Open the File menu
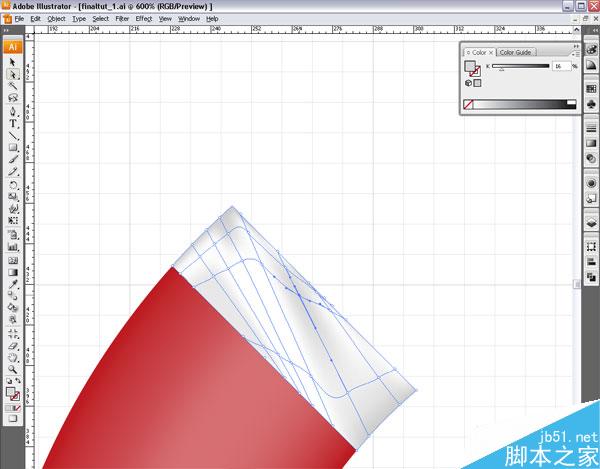The image size is (600, 469). tap(19, 19)
